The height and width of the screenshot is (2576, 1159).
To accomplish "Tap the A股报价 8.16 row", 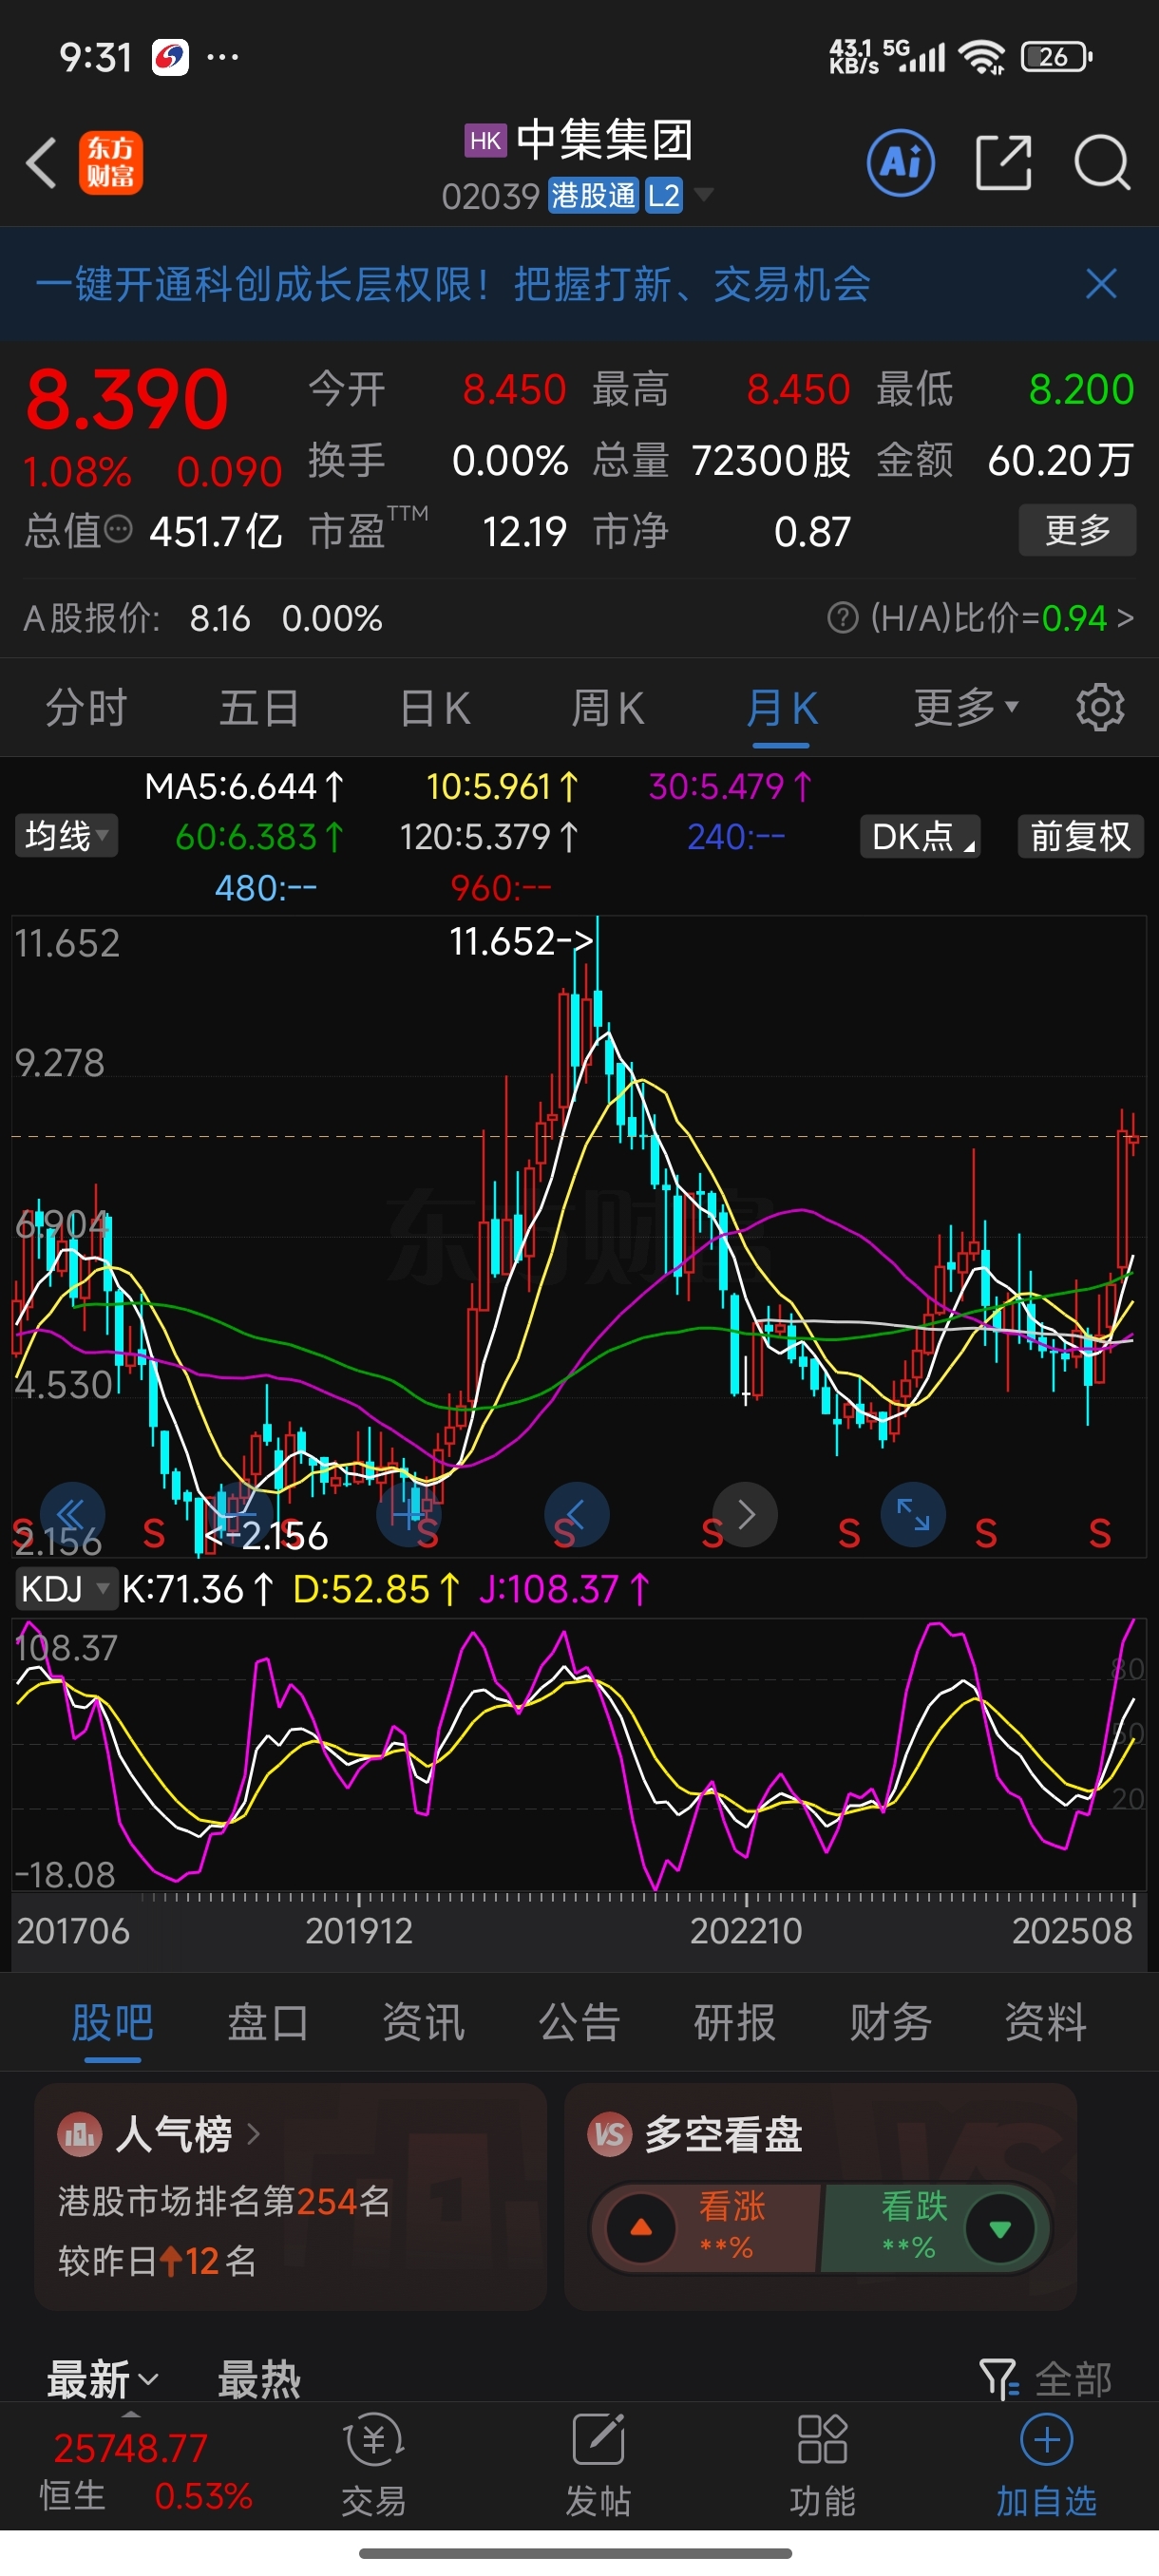I will tap(203, 618).
